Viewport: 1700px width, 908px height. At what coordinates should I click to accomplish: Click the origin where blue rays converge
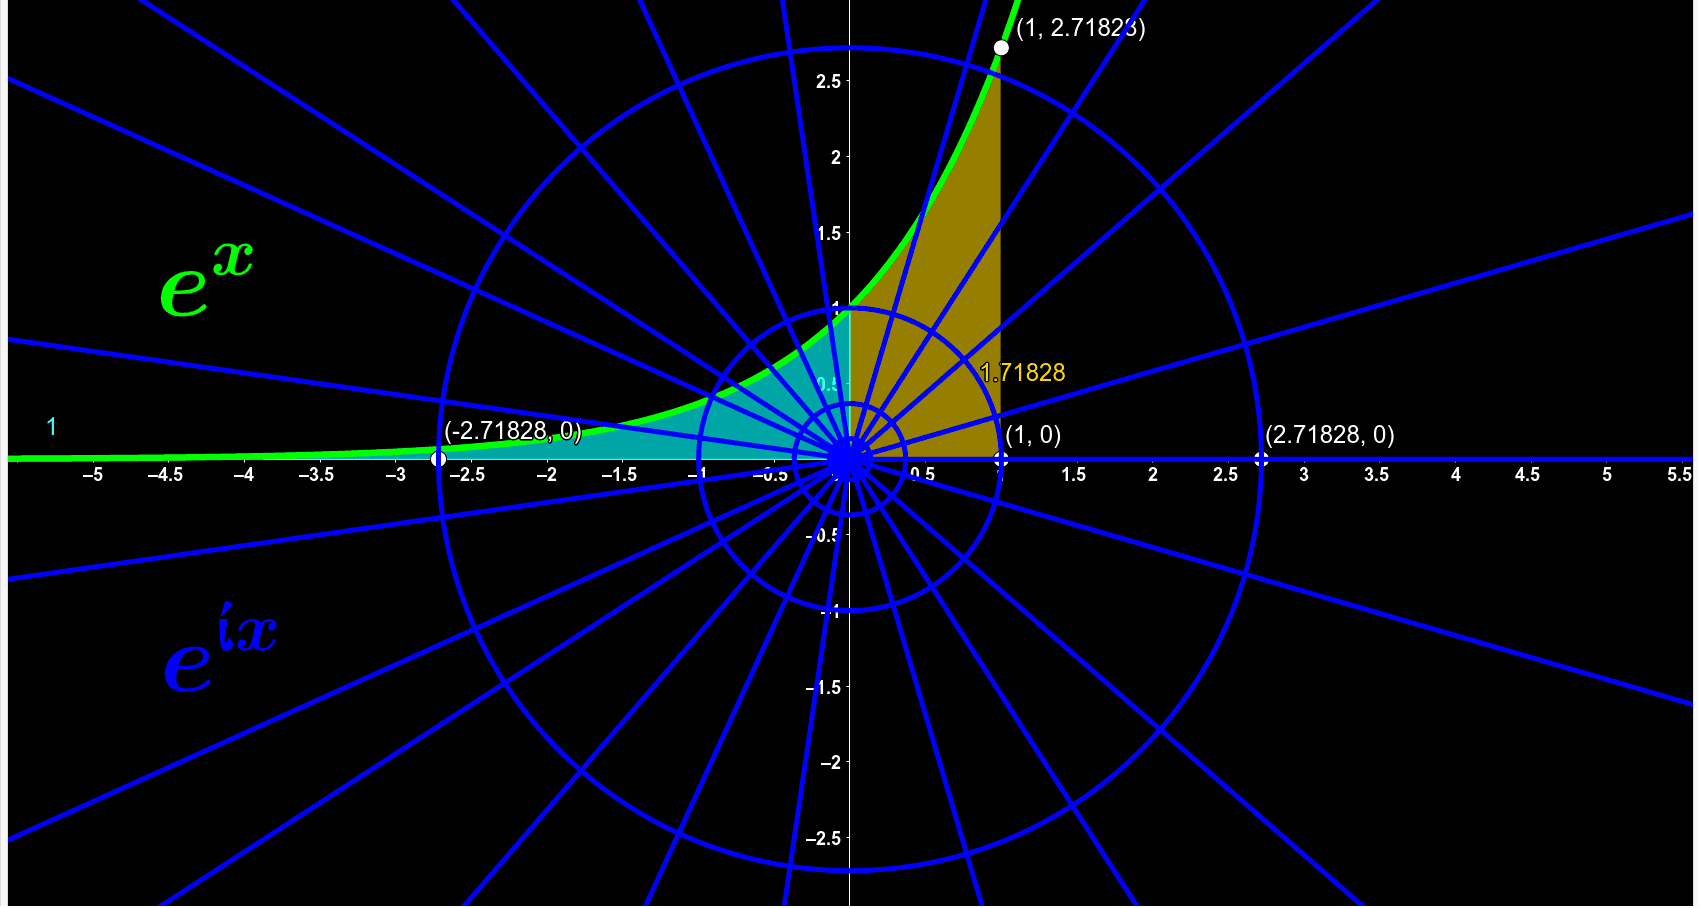[x=849, y=459]
